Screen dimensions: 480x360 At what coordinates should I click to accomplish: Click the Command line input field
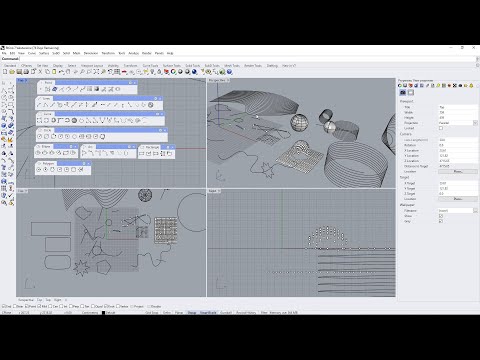point(248,59)
